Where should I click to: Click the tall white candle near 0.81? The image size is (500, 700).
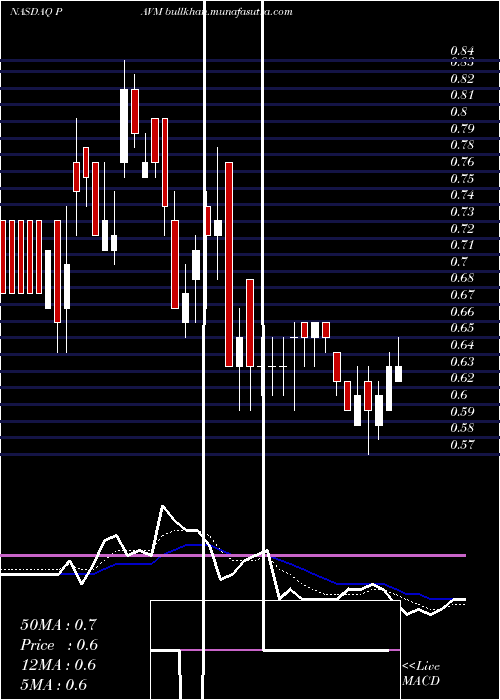[124, 126]
